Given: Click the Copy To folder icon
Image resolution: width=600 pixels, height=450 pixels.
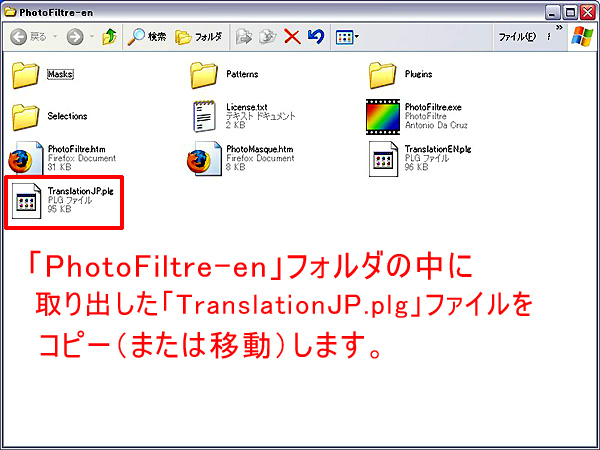Looking at the screenshot, I should click(x=267, y=37).
